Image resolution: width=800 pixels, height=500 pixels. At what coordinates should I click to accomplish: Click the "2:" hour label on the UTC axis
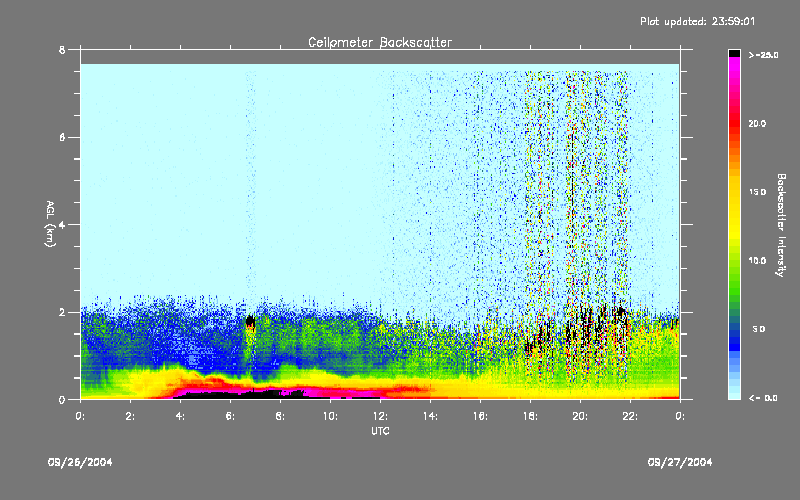pyautogui.click(x=130, y=416)
